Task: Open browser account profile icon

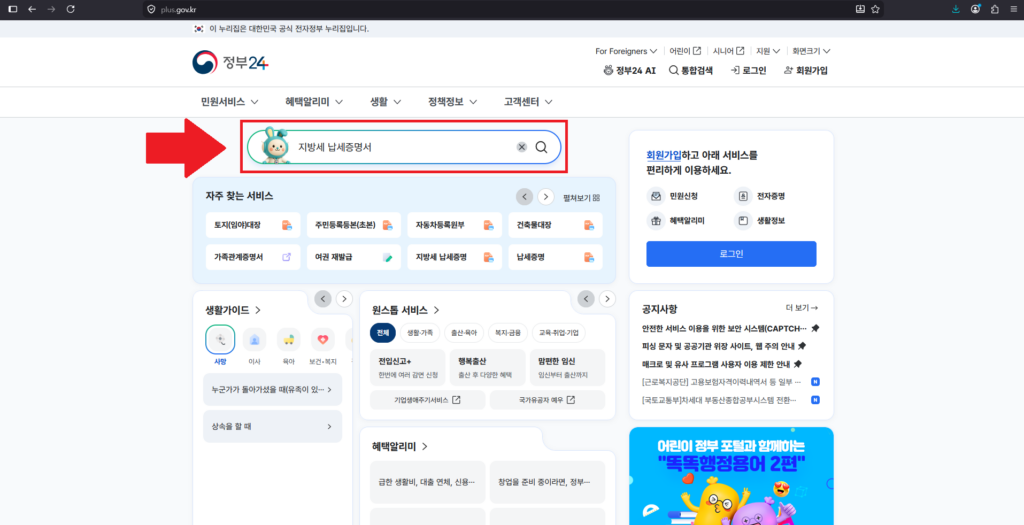Action: click(976, 9)
